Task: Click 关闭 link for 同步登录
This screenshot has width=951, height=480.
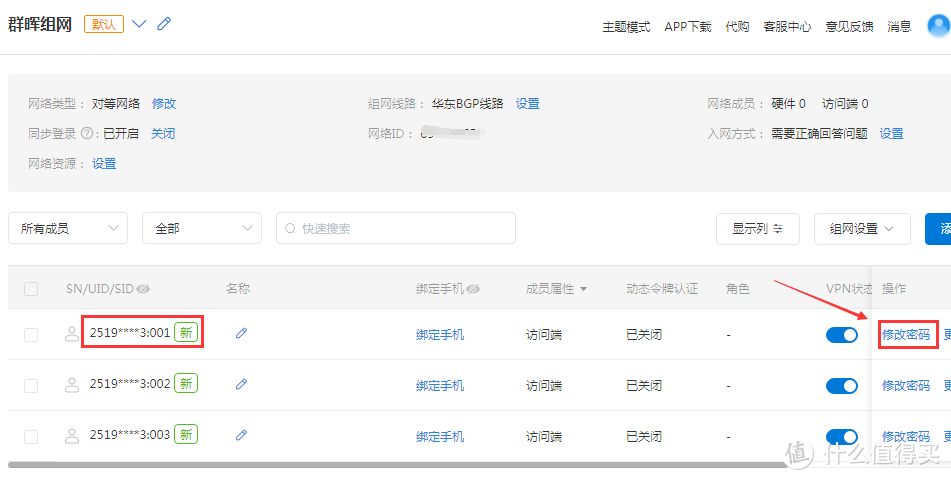Action: tap(163, 134)
